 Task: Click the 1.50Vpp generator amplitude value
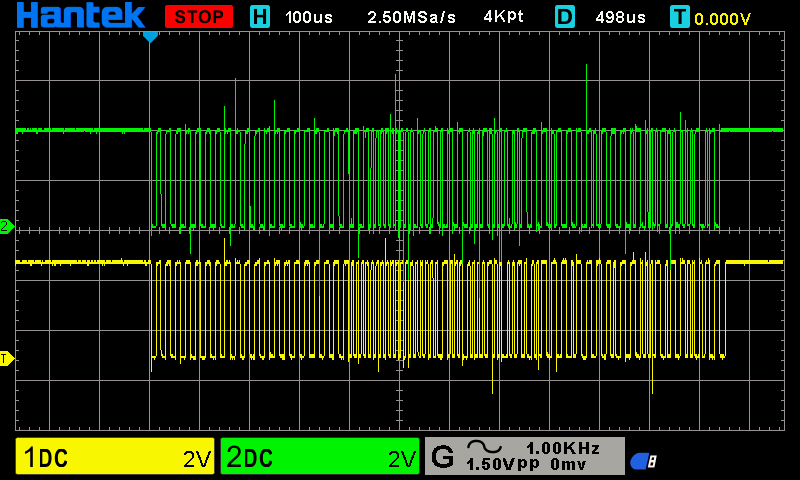pyautogui.click(x=503, y=464)
